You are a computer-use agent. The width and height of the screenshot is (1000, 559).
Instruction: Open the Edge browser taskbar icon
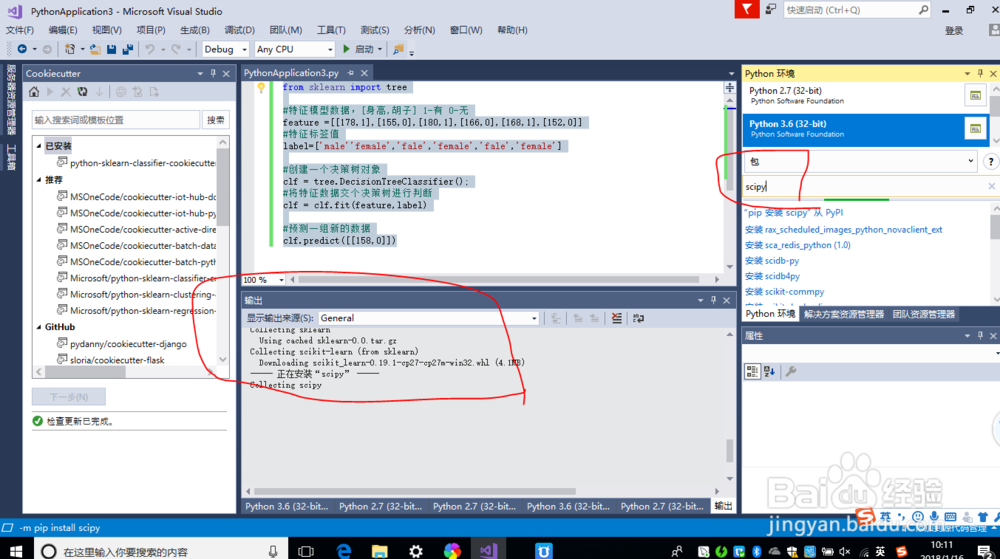[344, 551]
